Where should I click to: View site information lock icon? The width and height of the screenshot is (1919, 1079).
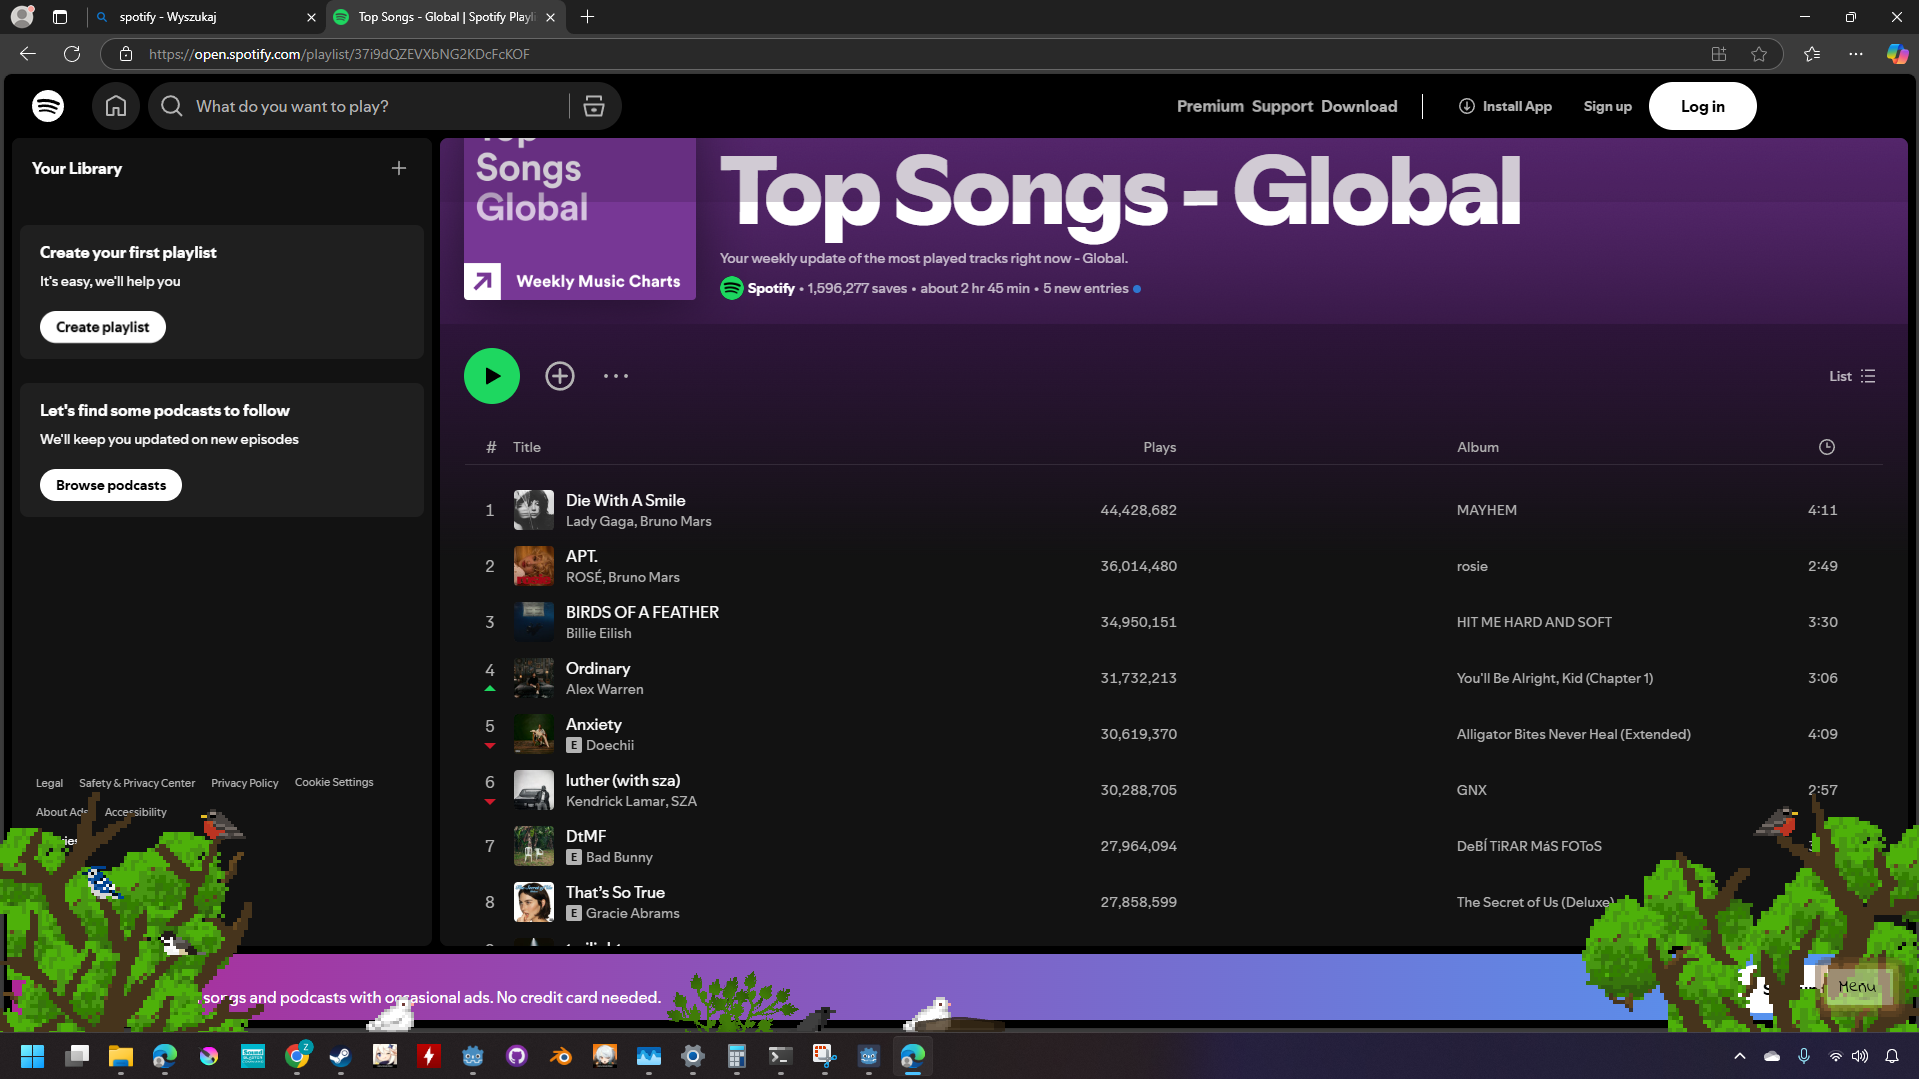point(126,54)
